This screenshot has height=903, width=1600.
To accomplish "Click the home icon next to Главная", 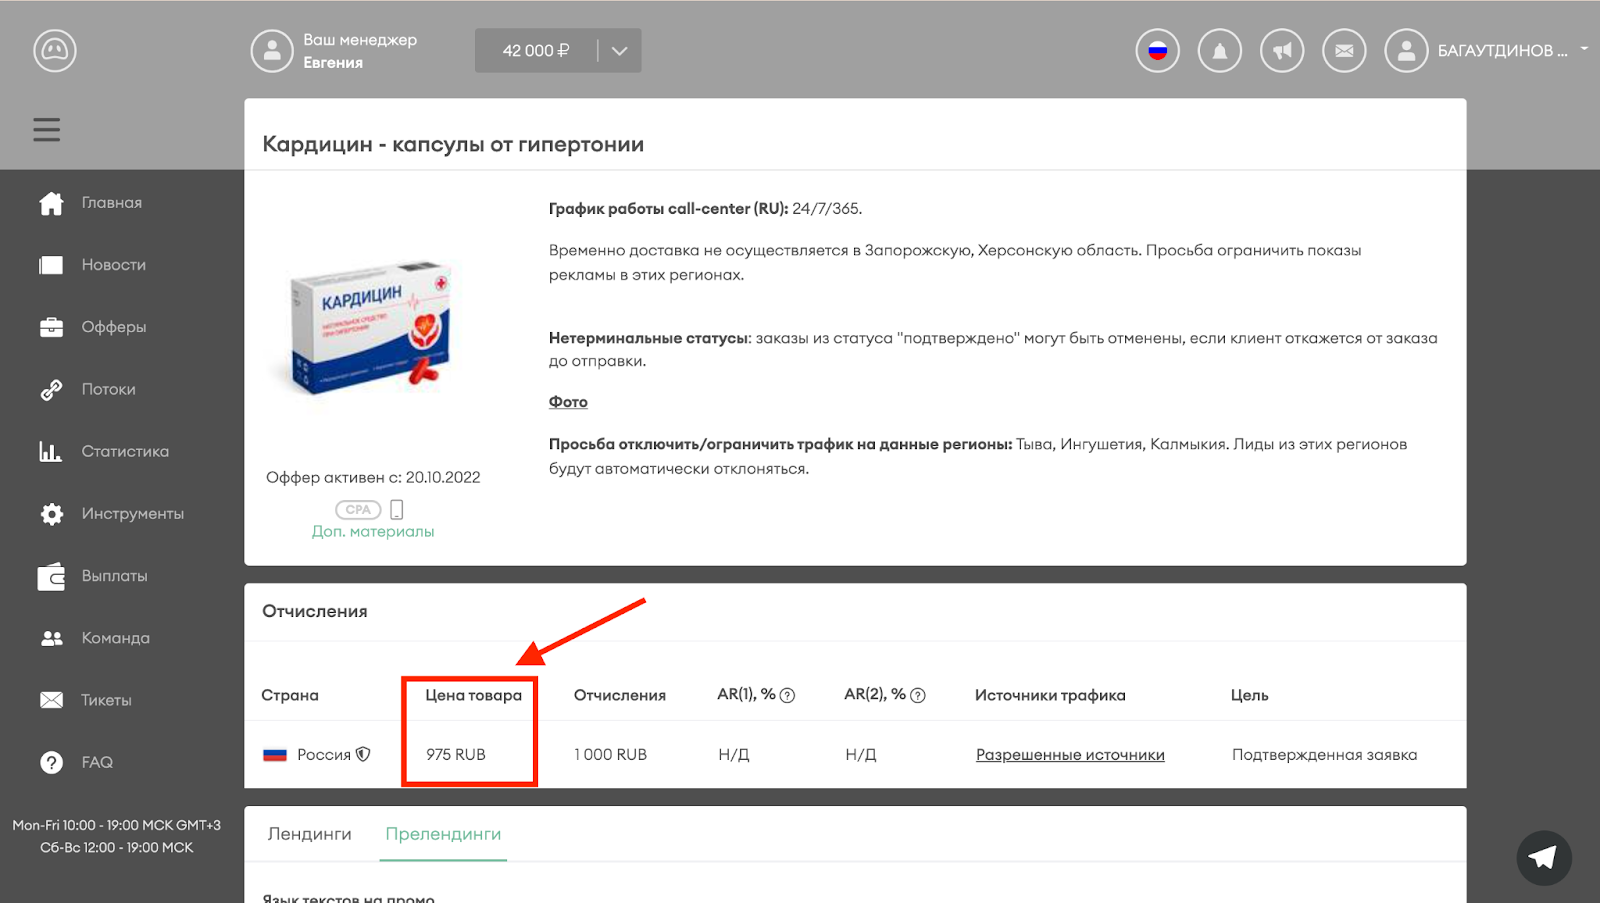I will pos(51,203).
